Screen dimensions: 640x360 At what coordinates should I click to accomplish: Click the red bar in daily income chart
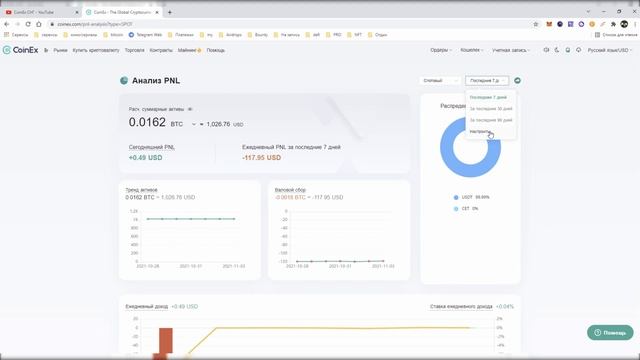166,340
